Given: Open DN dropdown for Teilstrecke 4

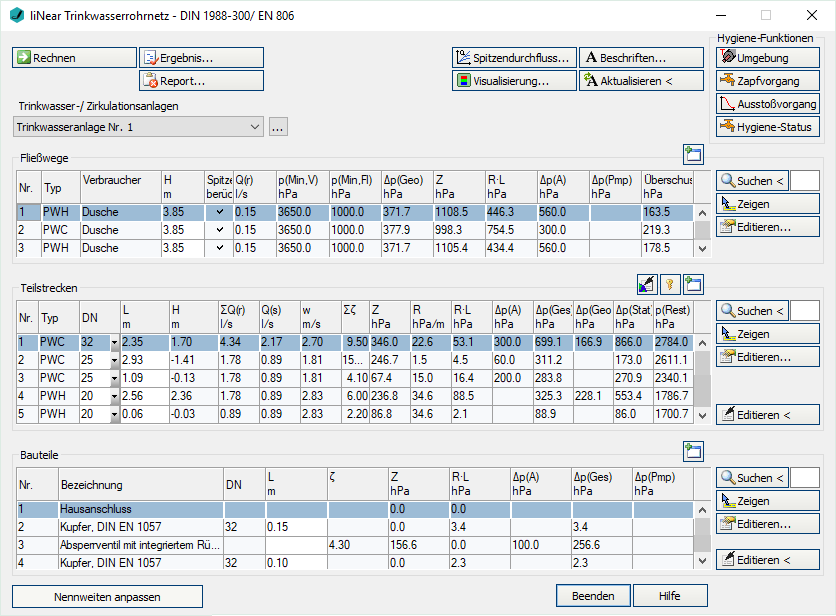Looking at the screenshot, I should (115, 397).
